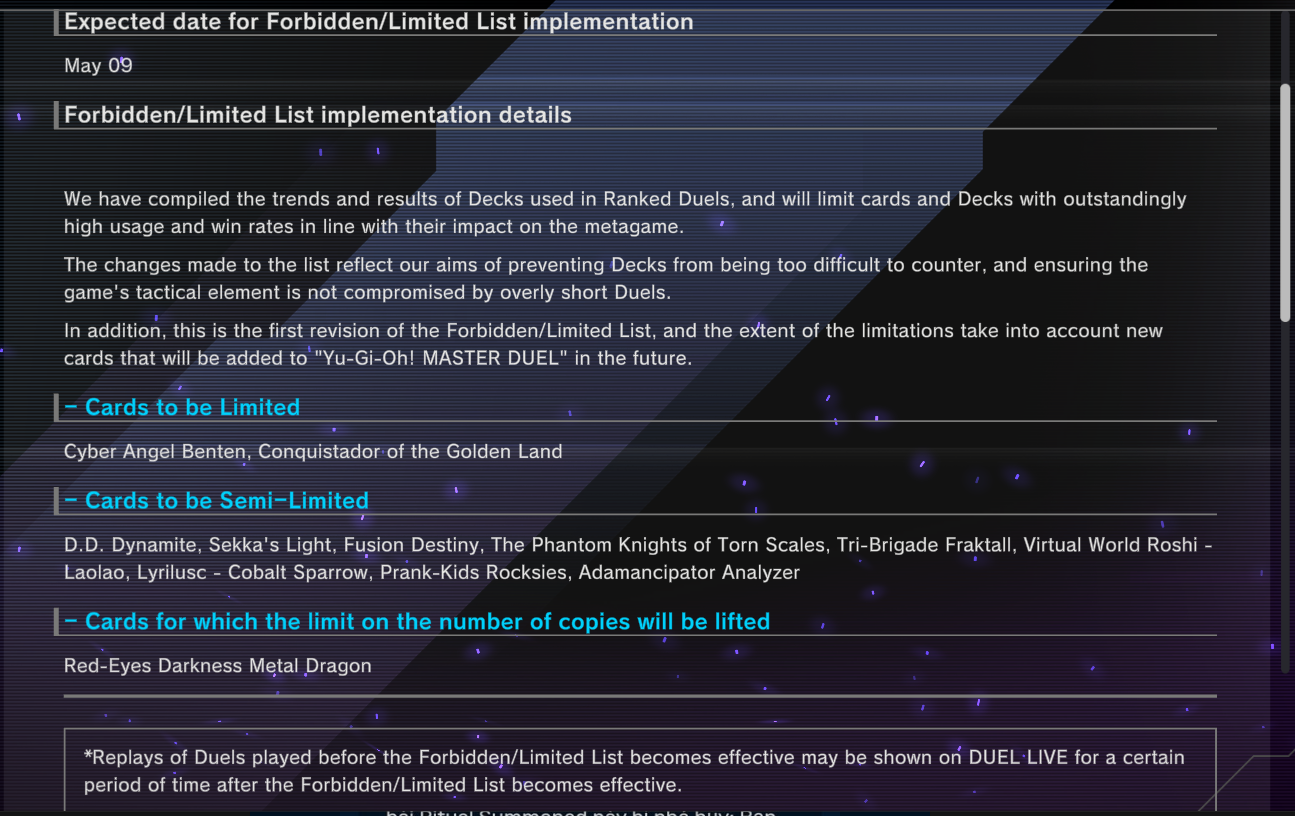Screen dimensions: 1295x816
Task: Click 'Red-Eyes Darkness Metal Dragon' card name
Action: tap(218, 666)
